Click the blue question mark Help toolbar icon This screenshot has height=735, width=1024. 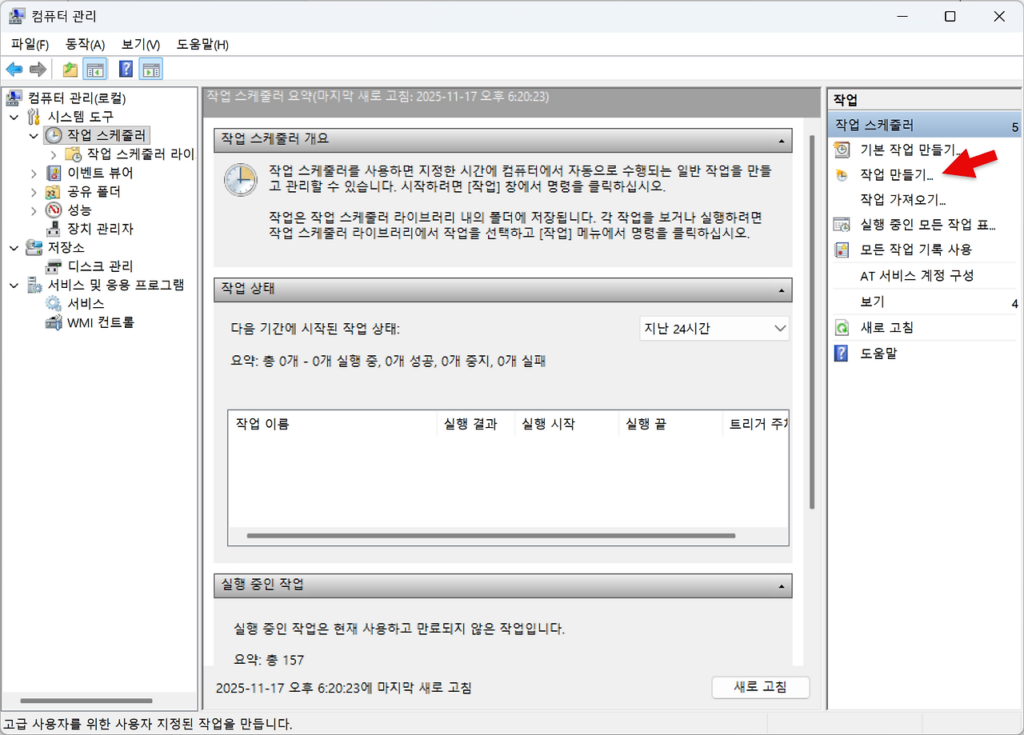126,69
